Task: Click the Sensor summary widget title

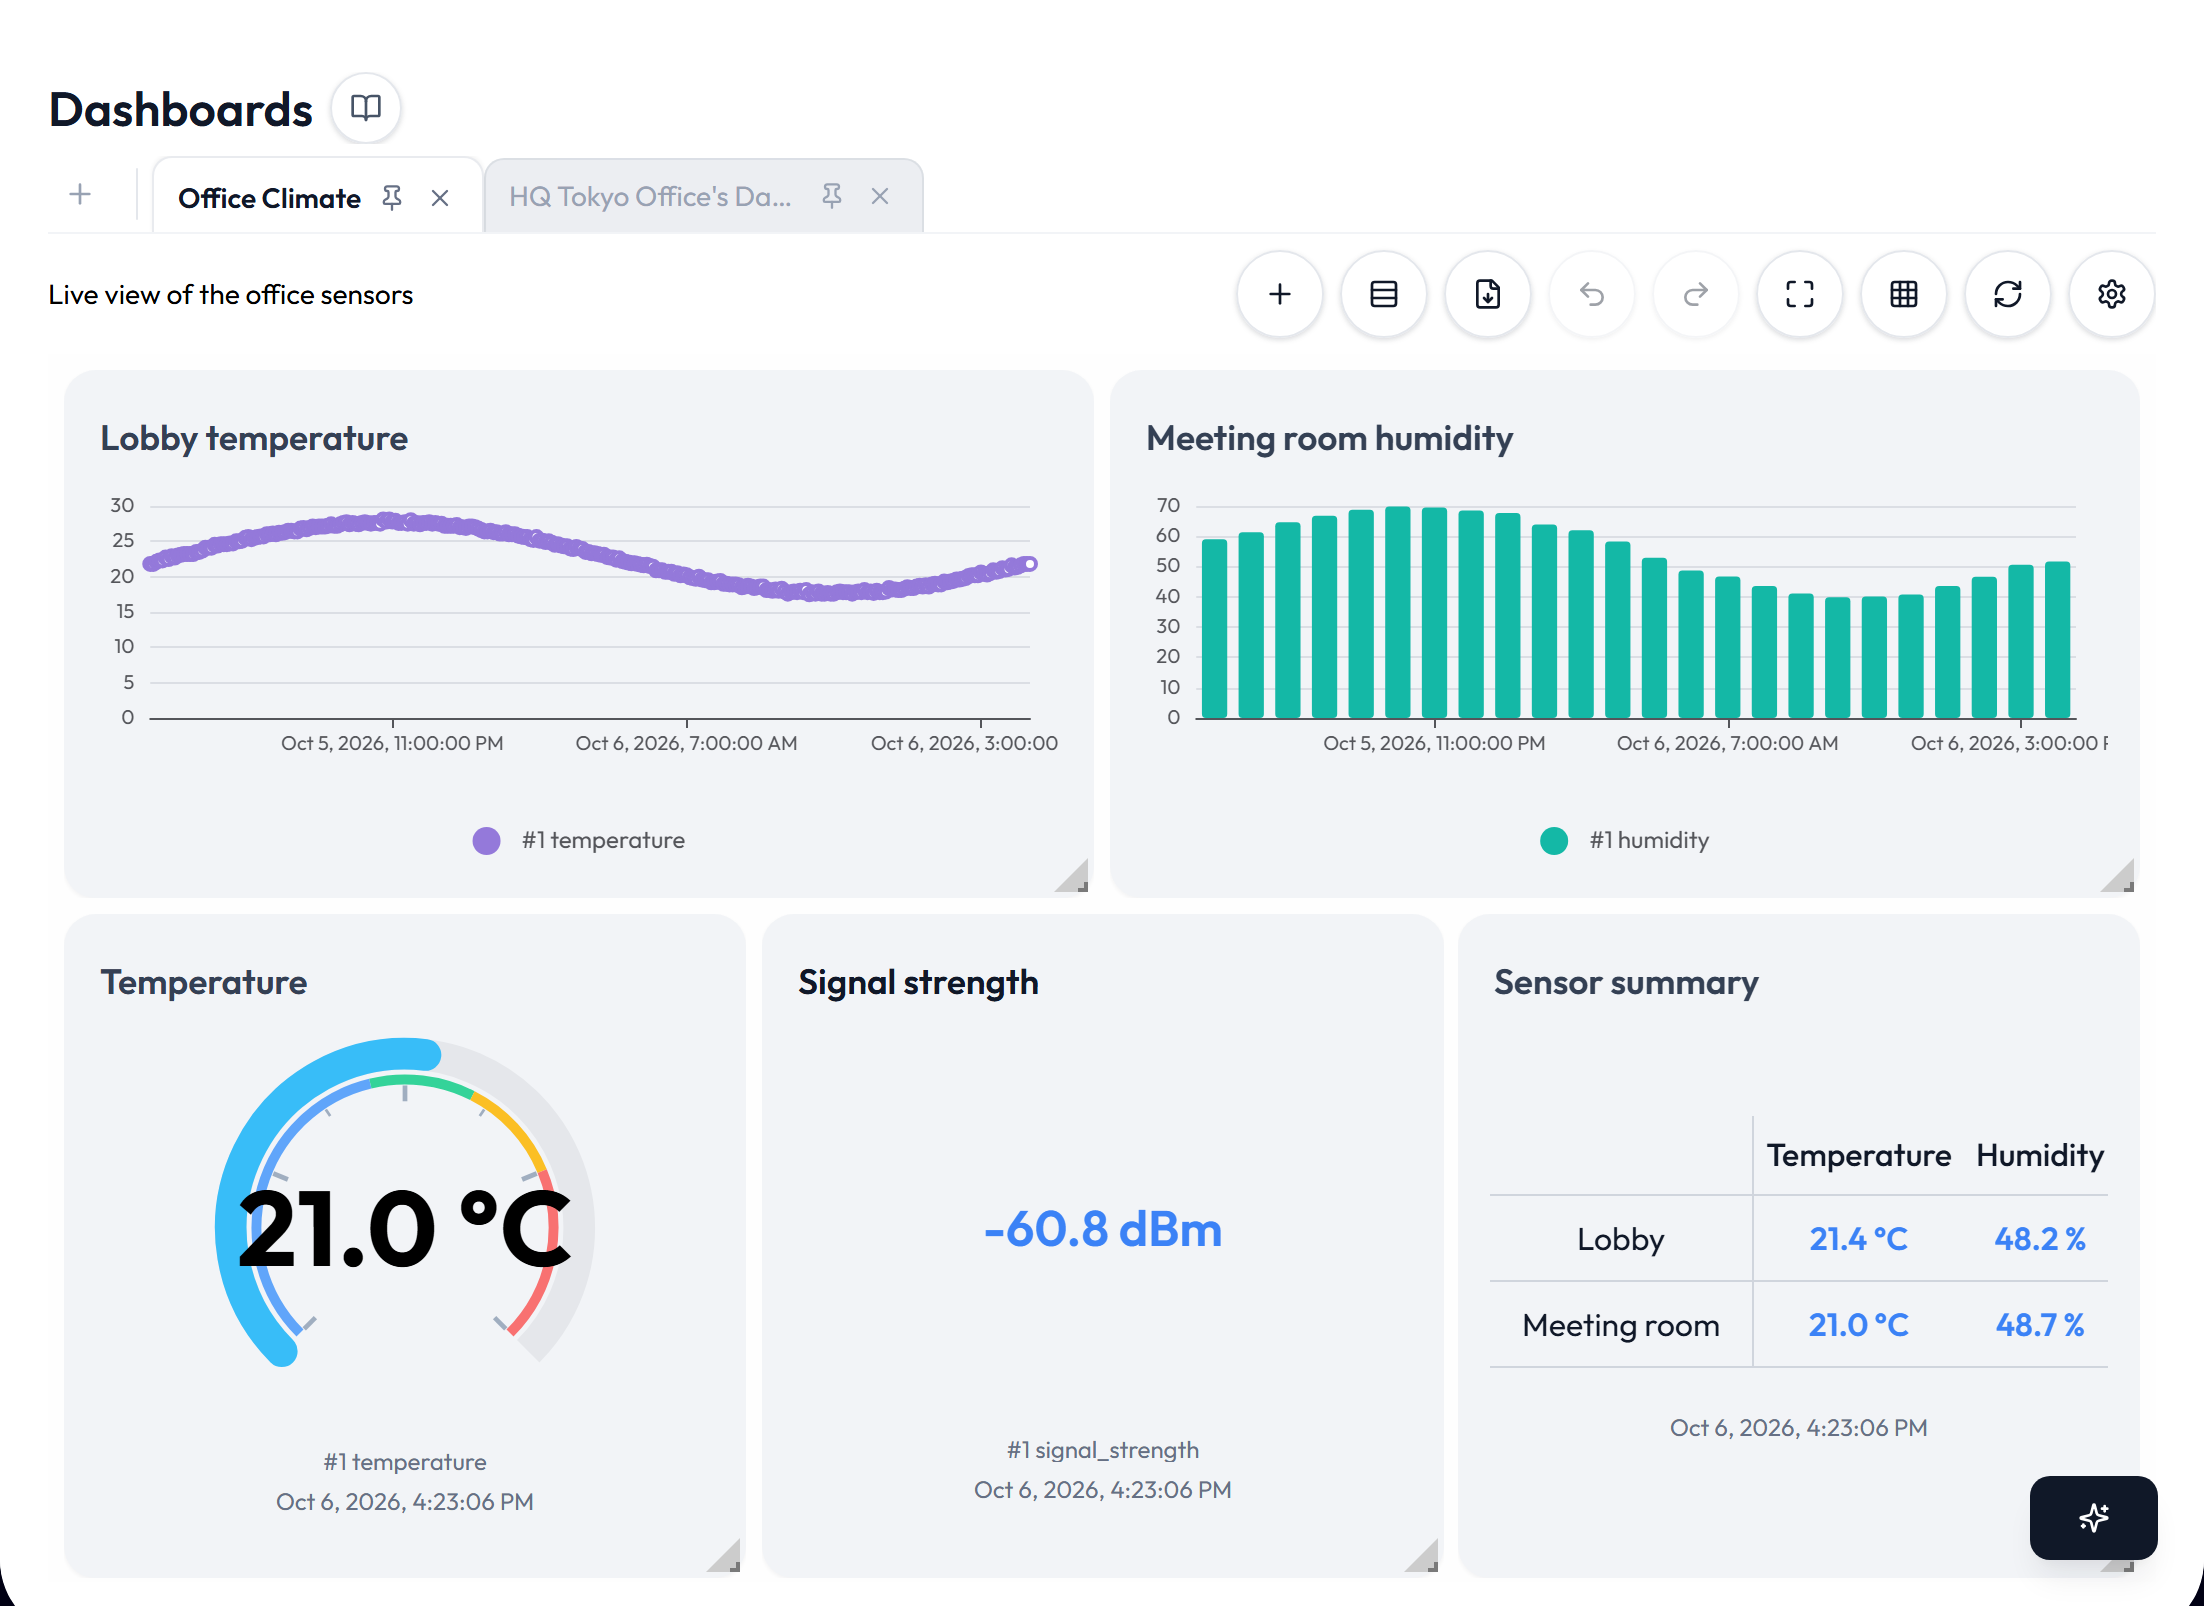Action: coord(1626,982)
